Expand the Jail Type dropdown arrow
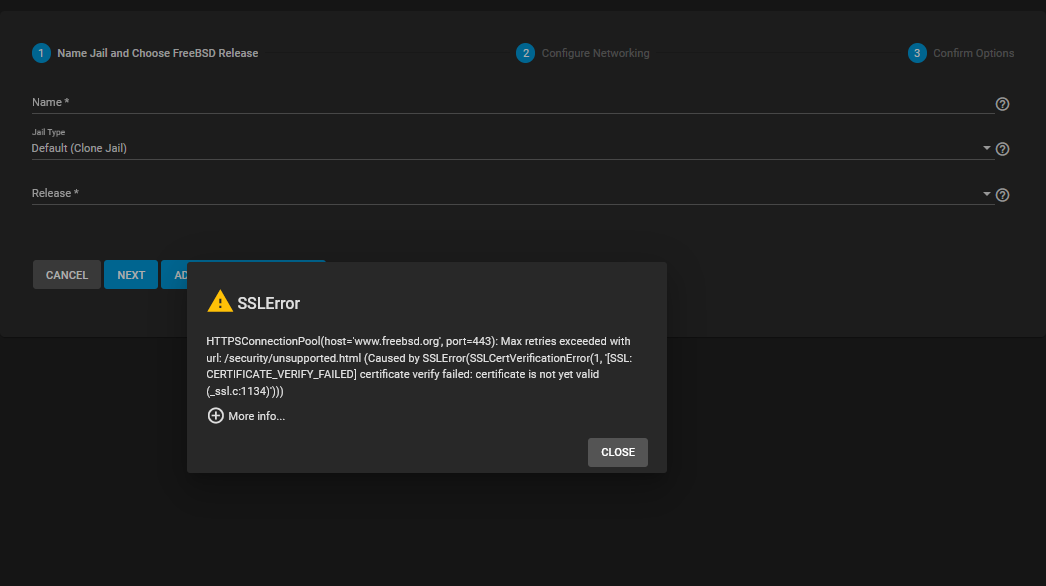Screen dimensions: 1046x586 coord(987,148)
